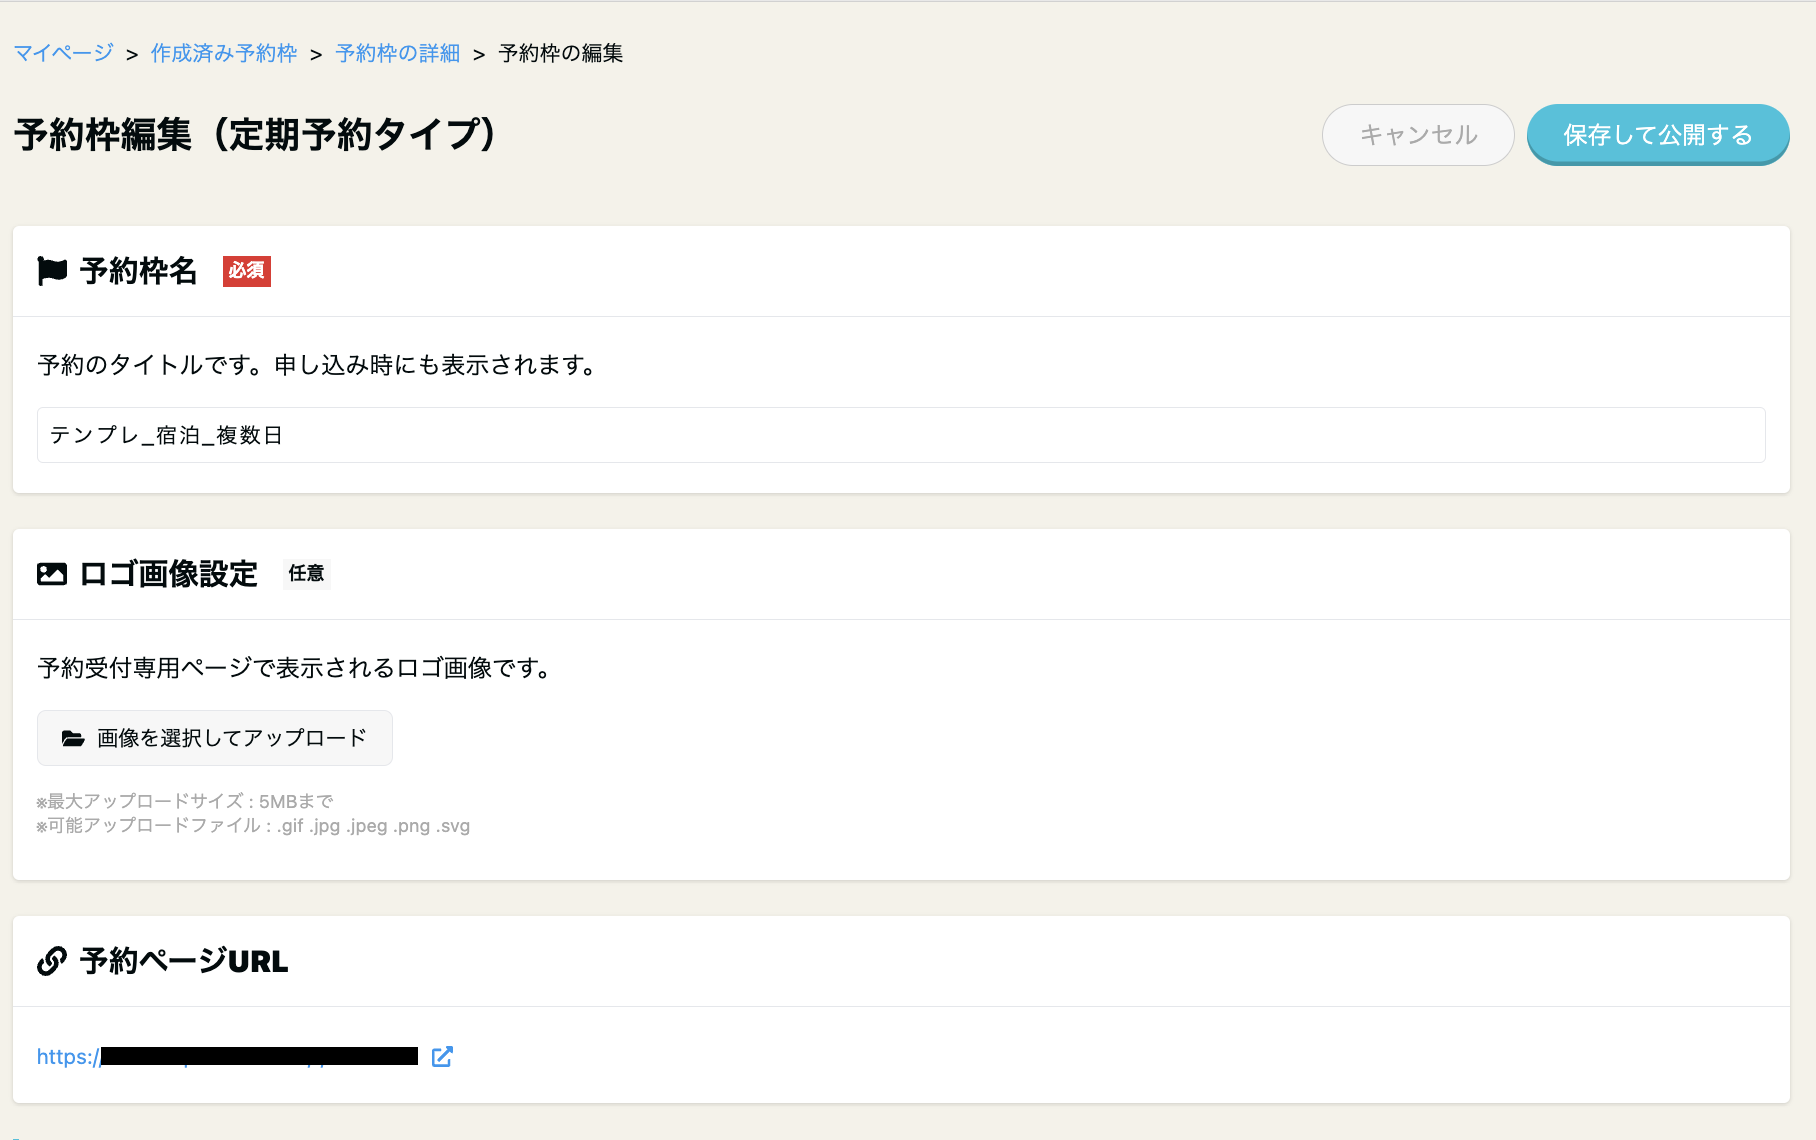Screen dimensions: 1816x1140
Task: Open booking page via external link icon
Action: click(x=442, y=1056)
